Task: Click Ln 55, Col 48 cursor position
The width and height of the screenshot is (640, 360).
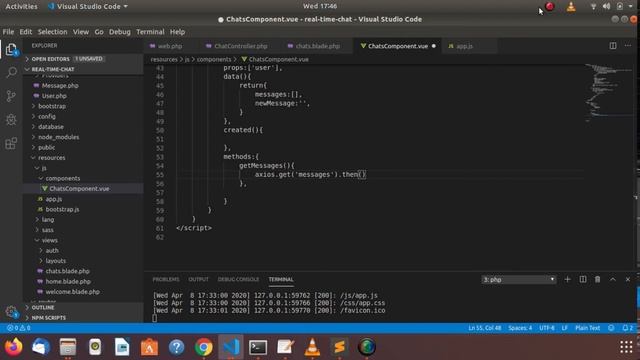Action: tap(484, 328)
